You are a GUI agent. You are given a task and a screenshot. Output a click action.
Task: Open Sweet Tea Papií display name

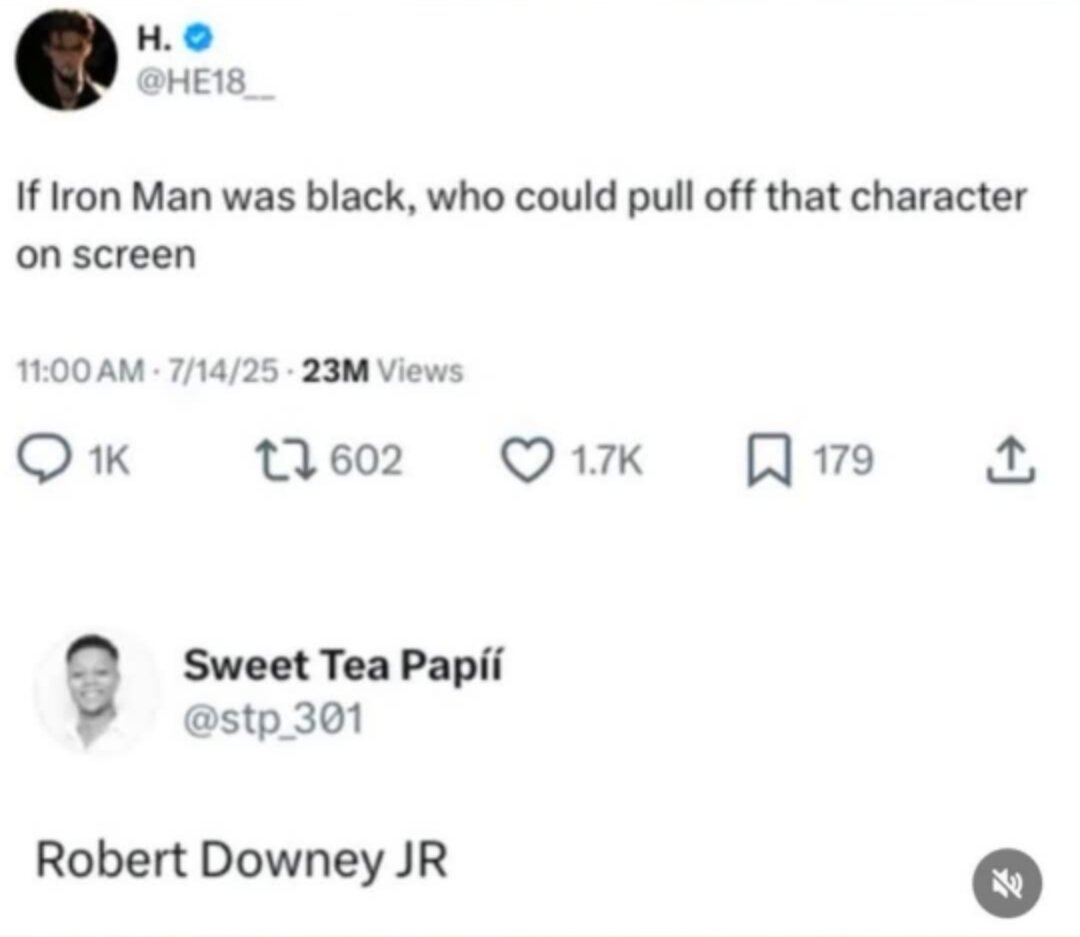(x=343, y=666)
